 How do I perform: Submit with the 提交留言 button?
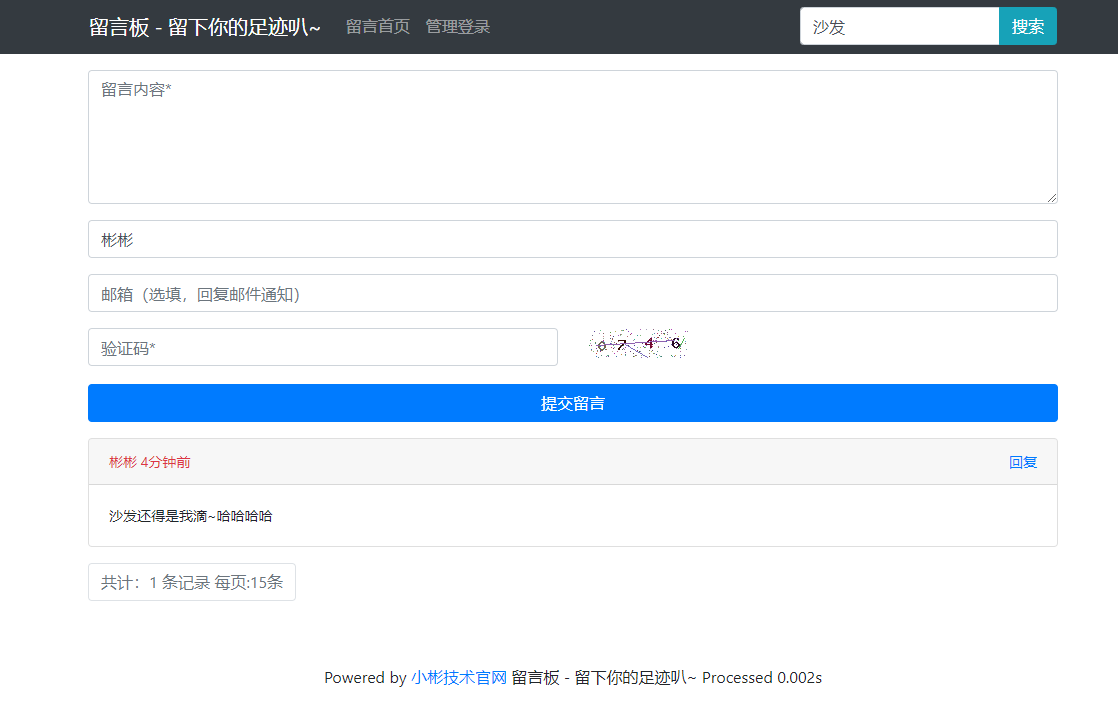tap(572, 404)
